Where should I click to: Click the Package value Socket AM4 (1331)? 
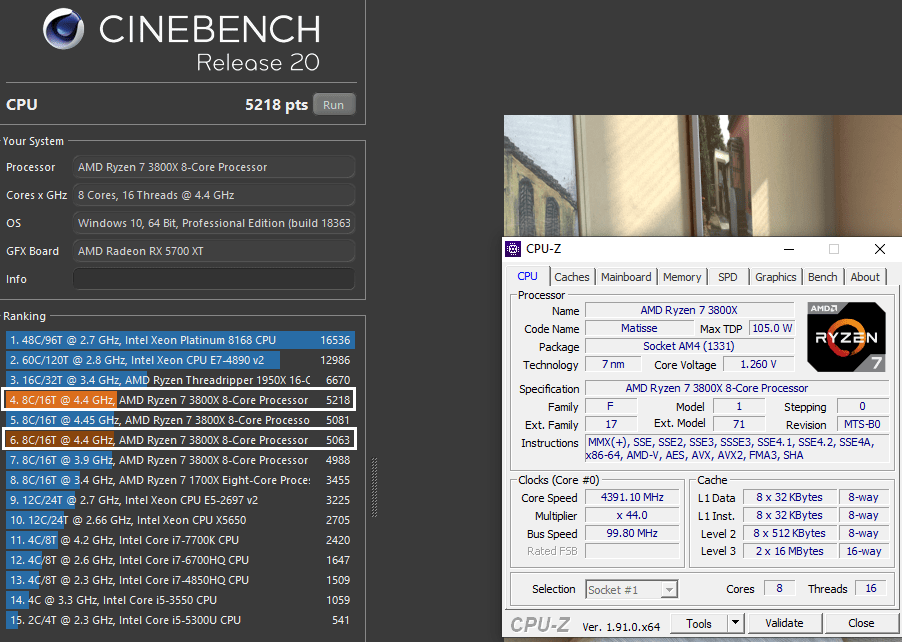[689, 346]
